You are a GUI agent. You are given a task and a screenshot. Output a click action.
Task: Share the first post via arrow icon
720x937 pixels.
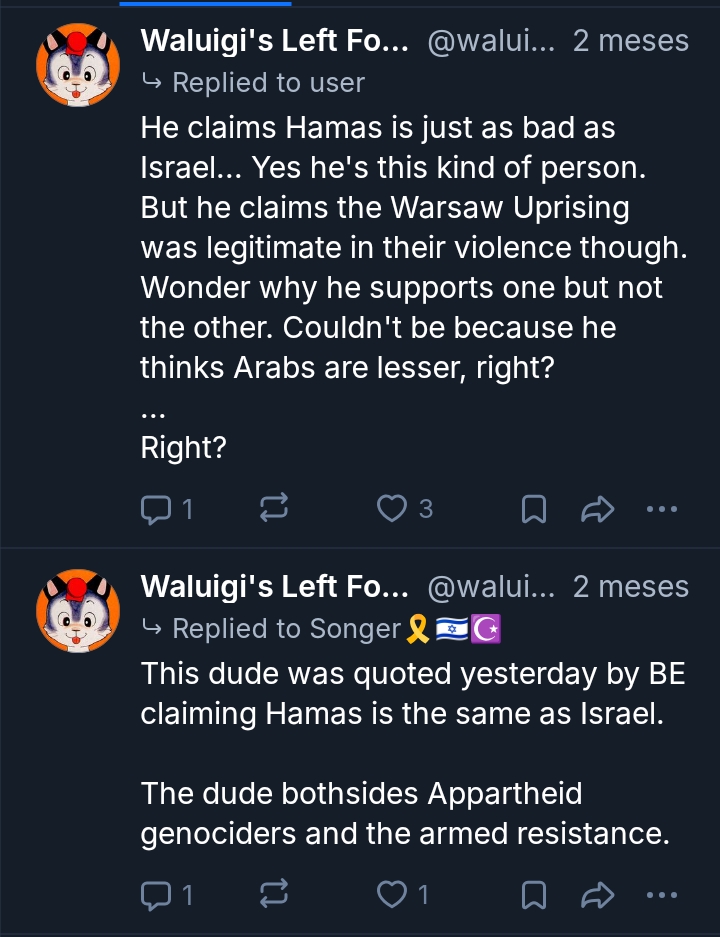point(597,510)
